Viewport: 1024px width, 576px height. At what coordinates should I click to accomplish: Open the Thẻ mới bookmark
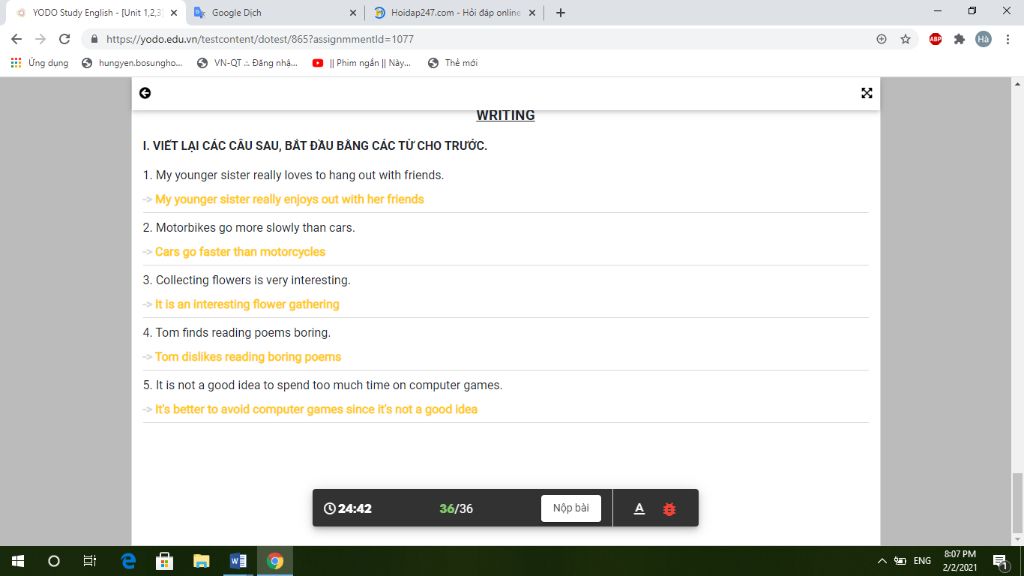coord(453,63)
